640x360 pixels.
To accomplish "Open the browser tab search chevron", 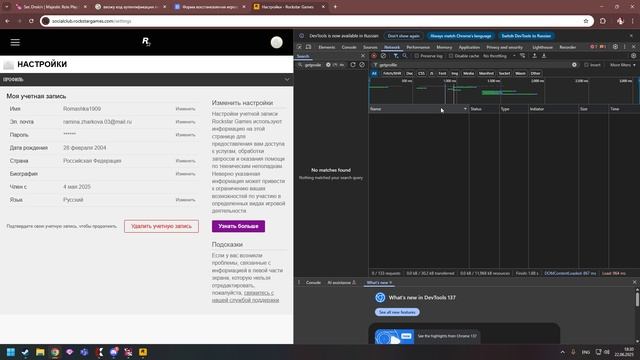I will (7, 7).
